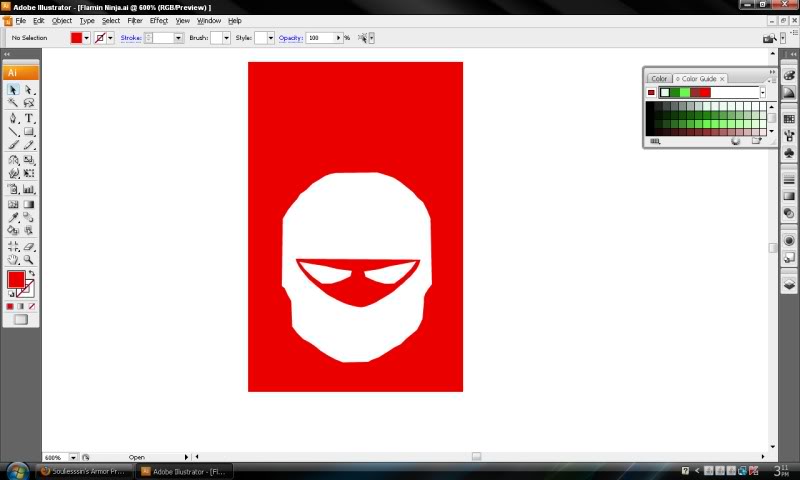Pick the Mesh tool
Image resolution: width=800 pixels, height=480 pixels.
(13, 205)
